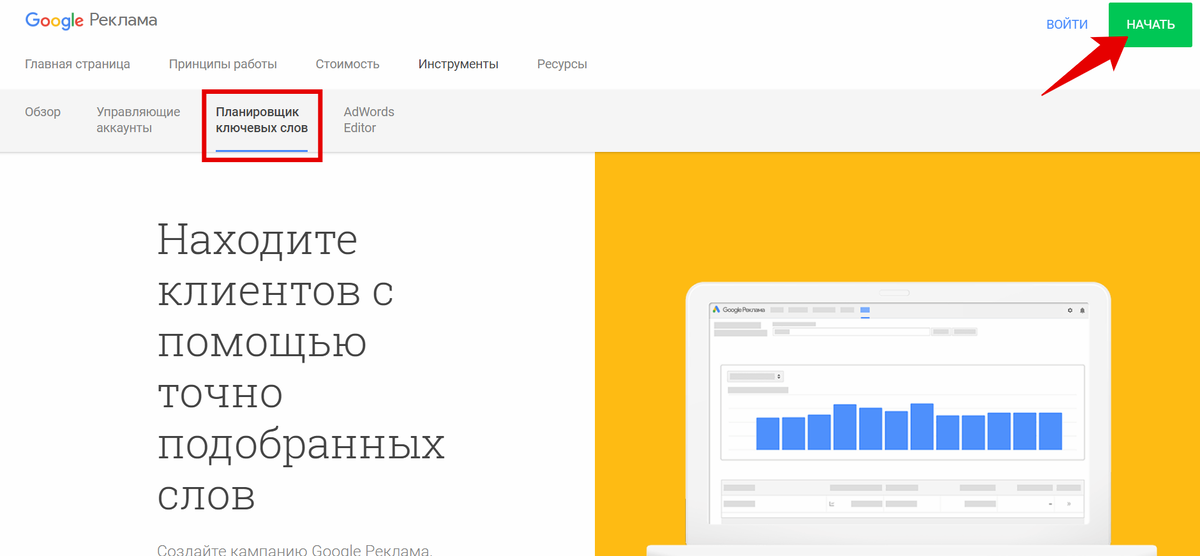Open the Принципы работы menu item

(223, 64)
